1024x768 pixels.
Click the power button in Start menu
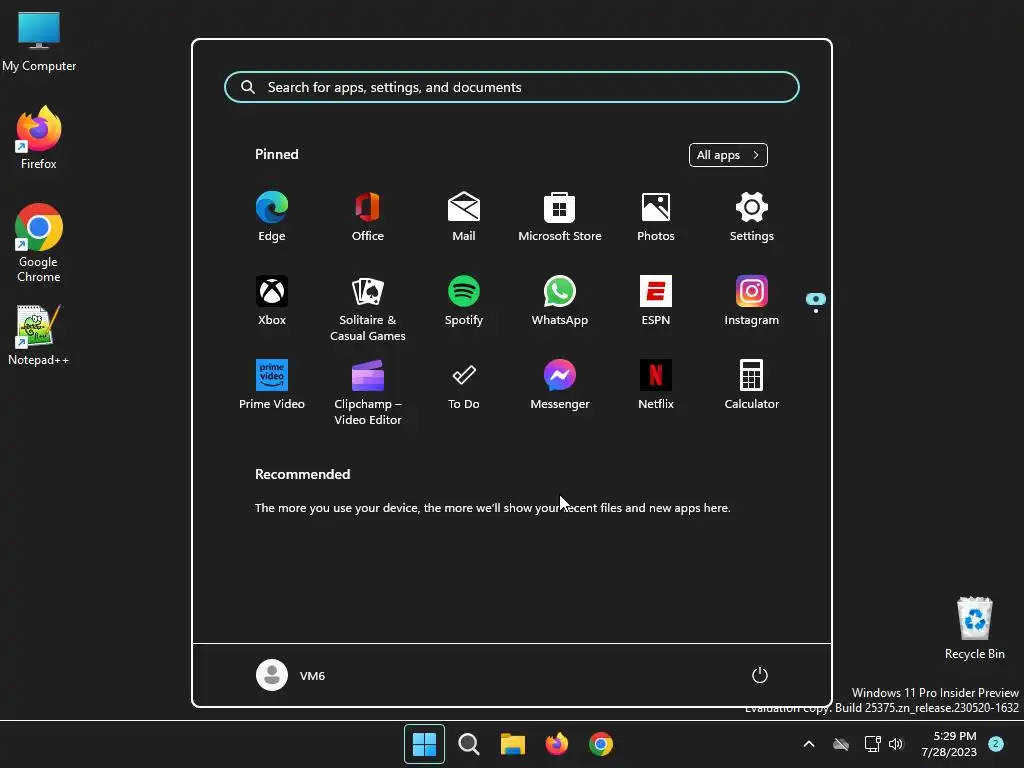[760, 675]
